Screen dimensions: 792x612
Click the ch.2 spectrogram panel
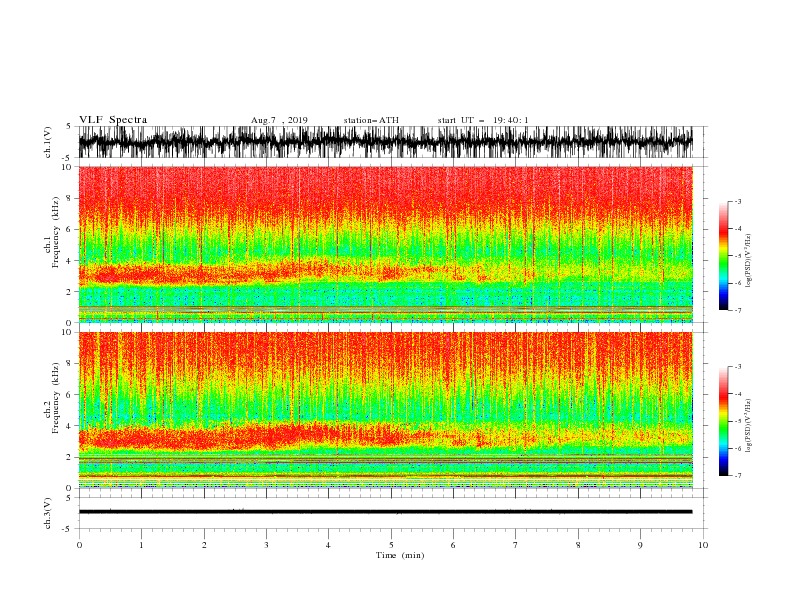click(x=385, y=410)
